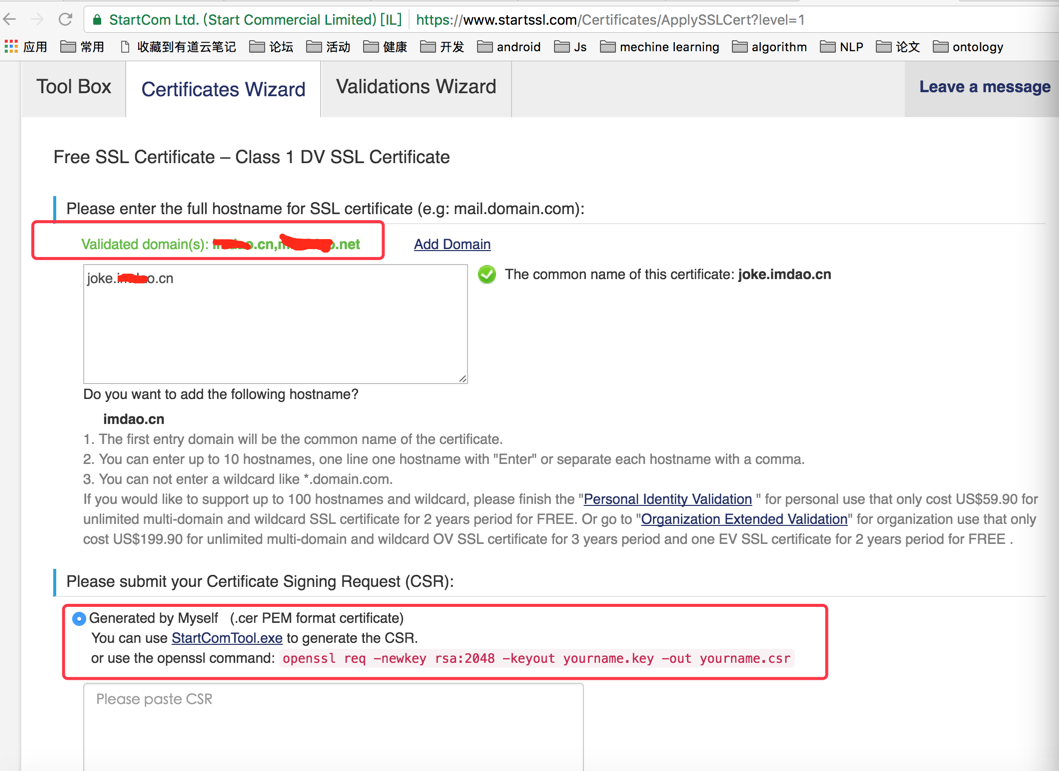Reload the page with the refresh icon

pyautogui.click(x=66, y=20)
